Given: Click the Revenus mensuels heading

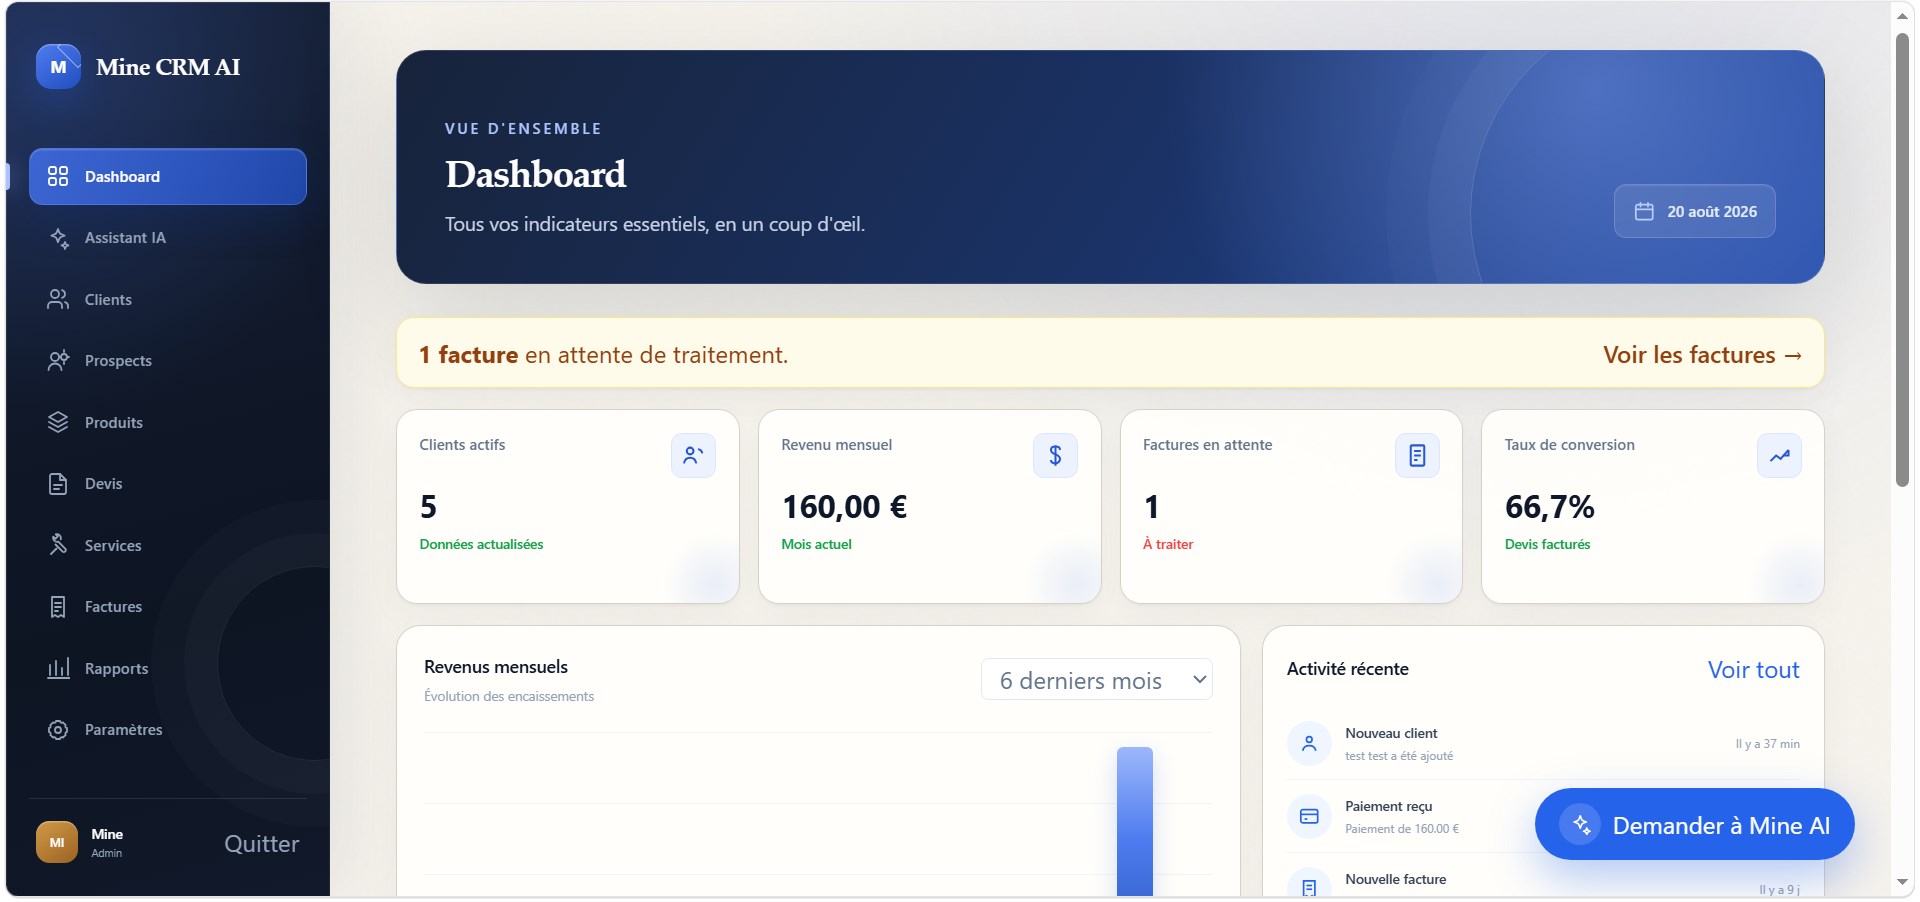Looking at the screenshot, I should coord(496,667).
